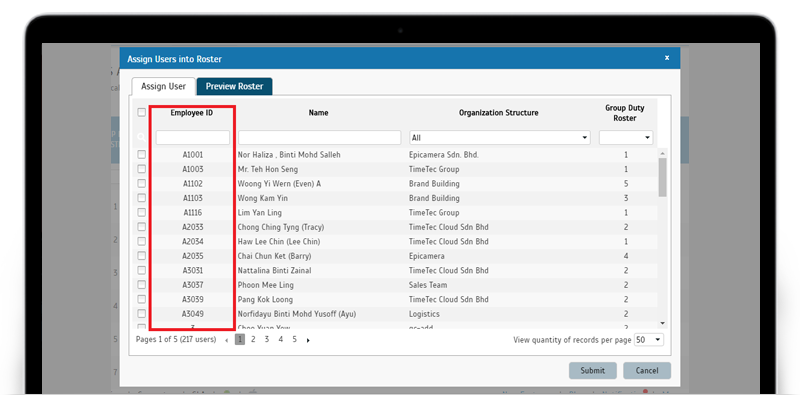This screenshot has width=800, height=395.
Task: Select current page 1 in pagination
Action: tap(240, 339)
